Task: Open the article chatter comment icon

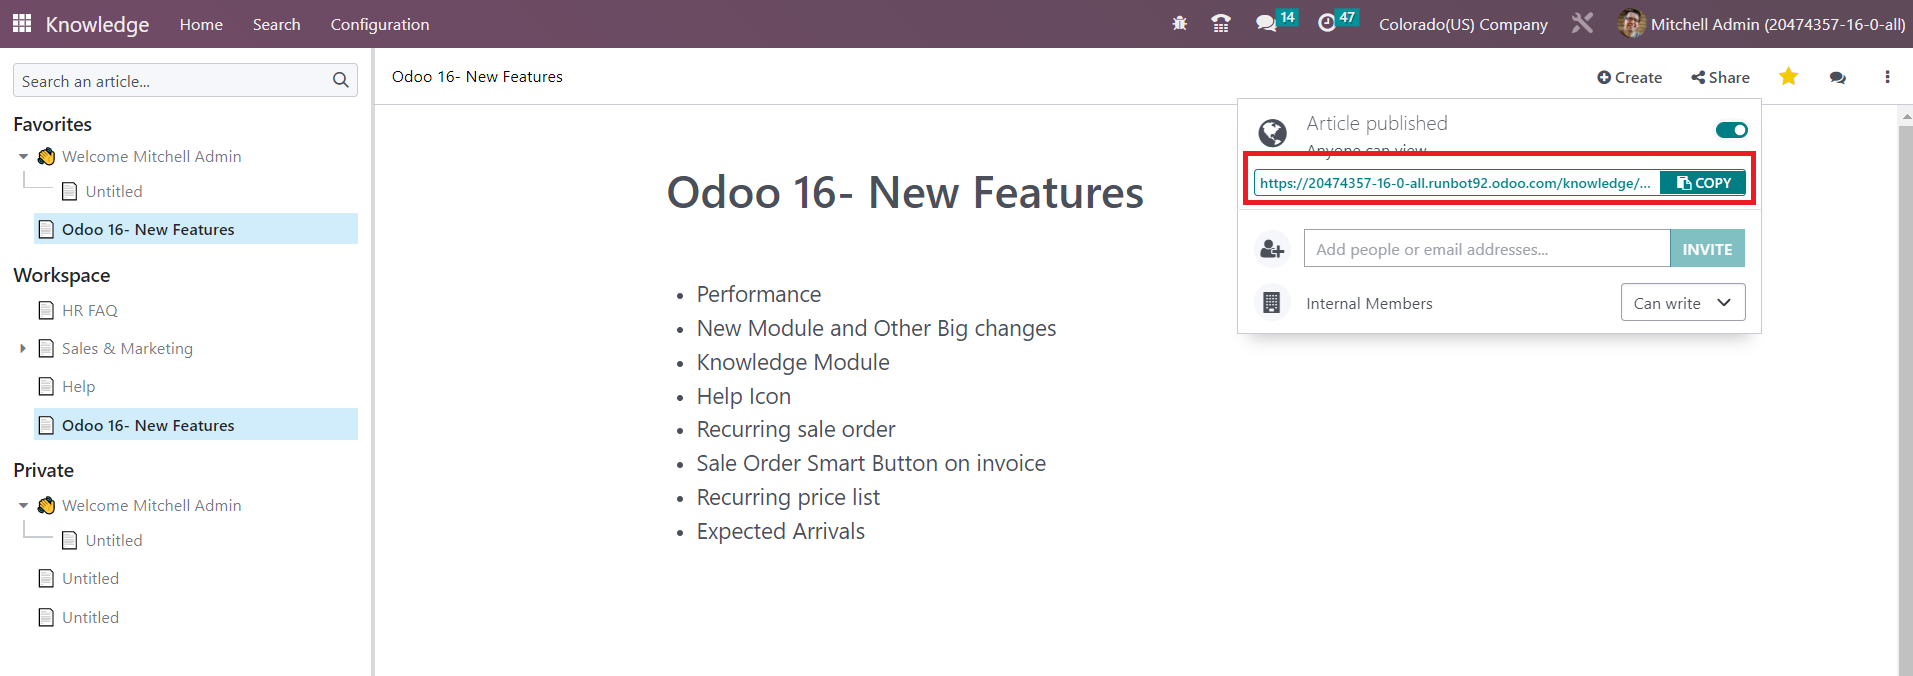Action: [x=1838, y=77]
